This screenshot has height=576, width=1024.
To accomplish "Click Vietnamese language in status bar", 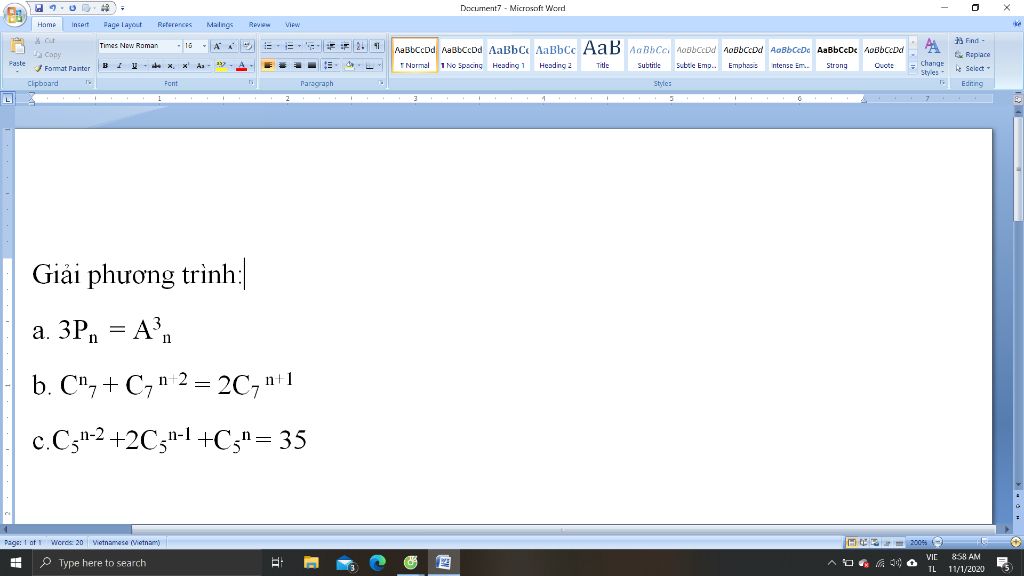I will pyautogui.click(x=126, y=542).
